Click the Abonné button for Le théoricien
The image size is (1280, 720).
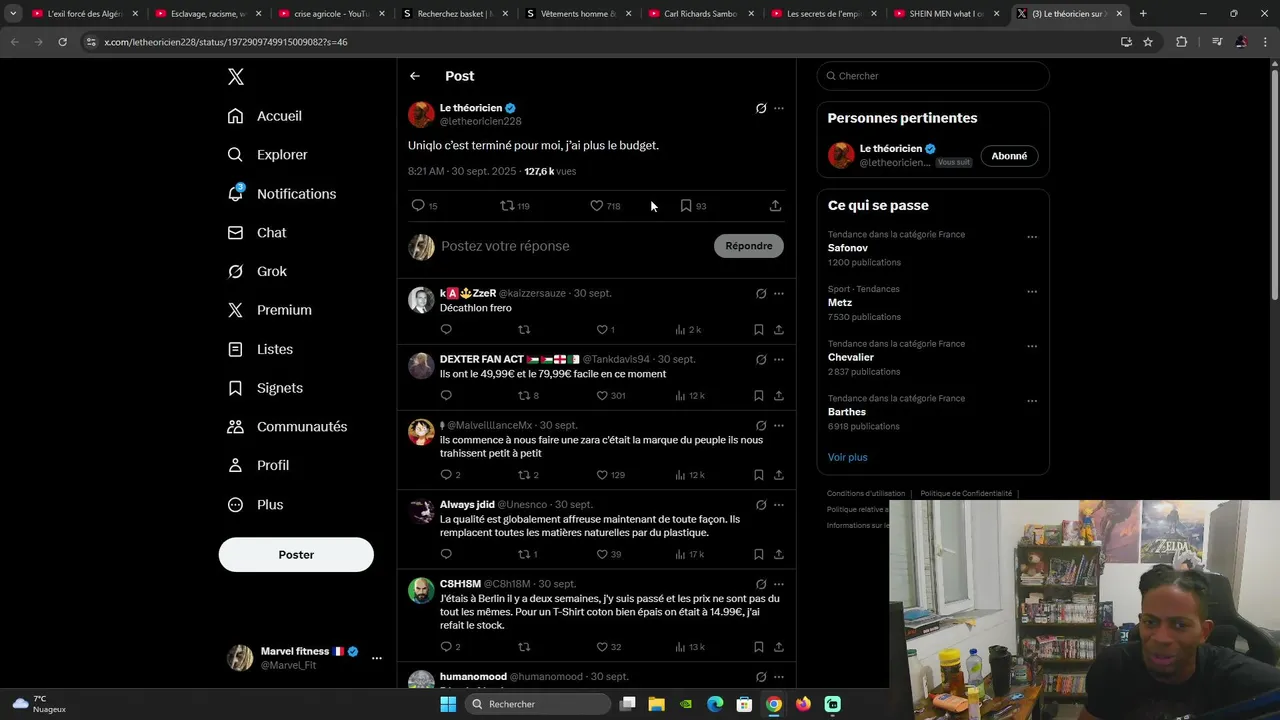click(x=1009, y=156)
